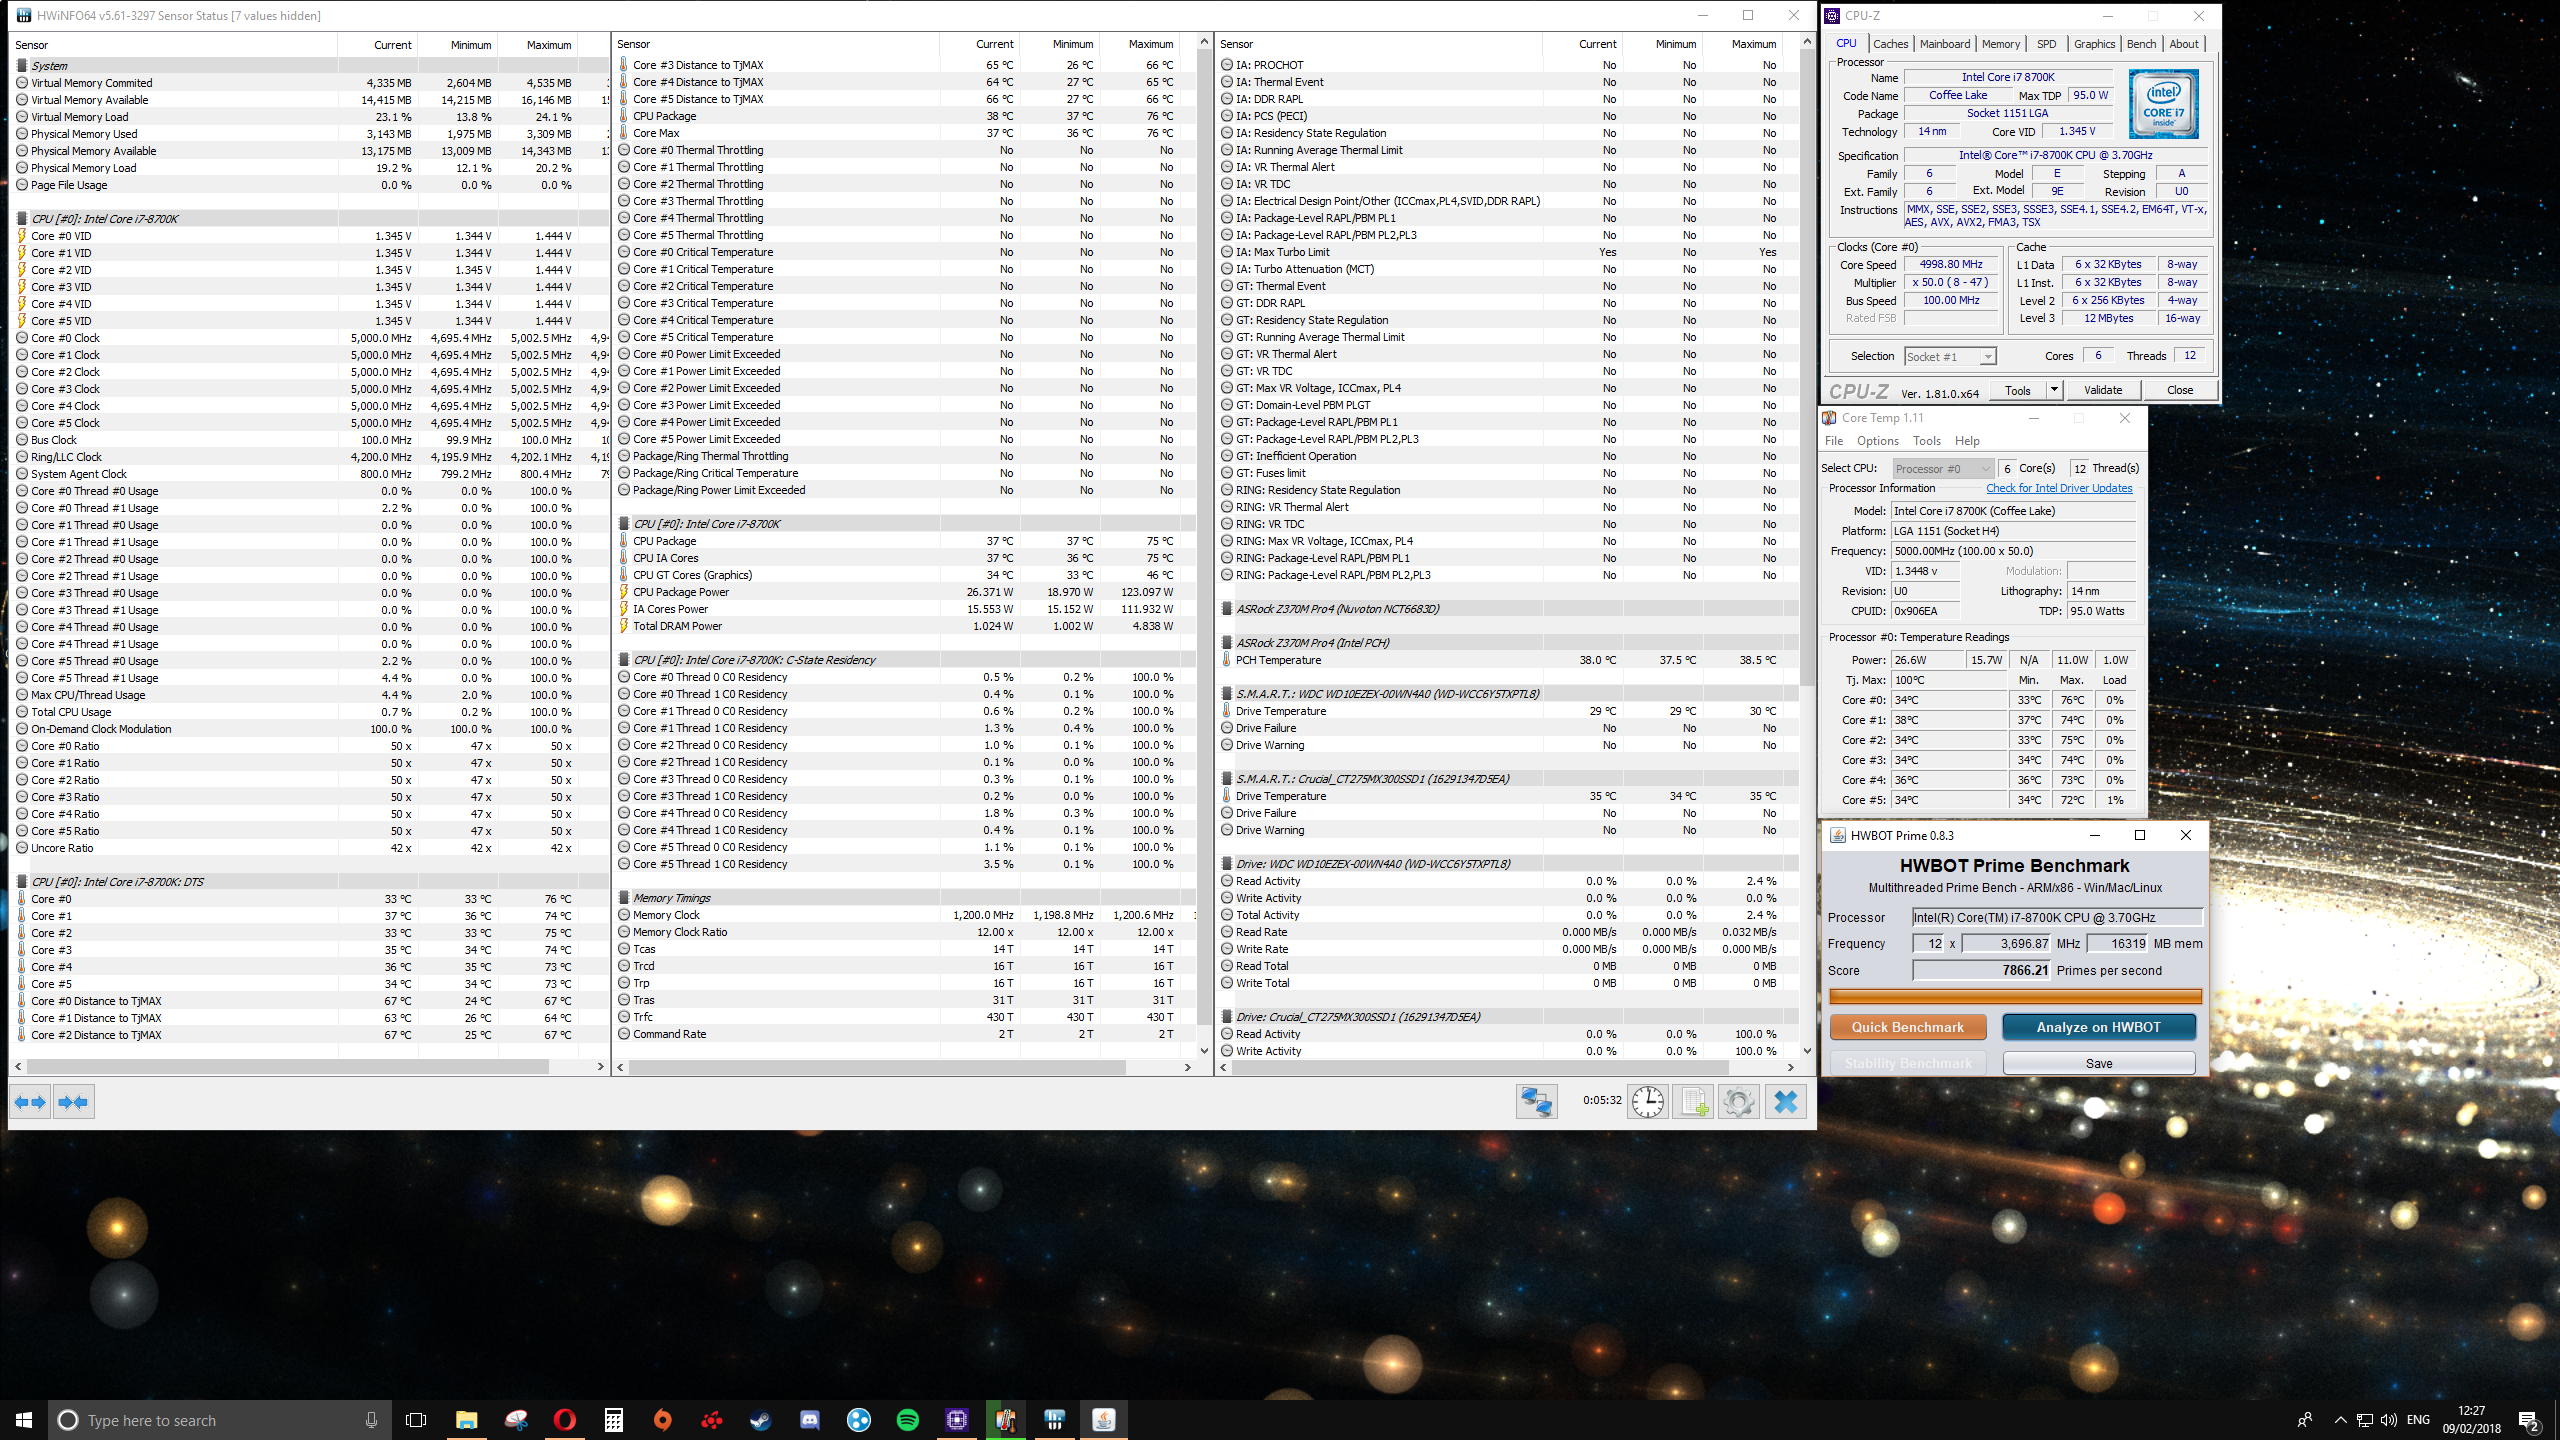Click Close button in CPU-Z

tap(2180, 390)
